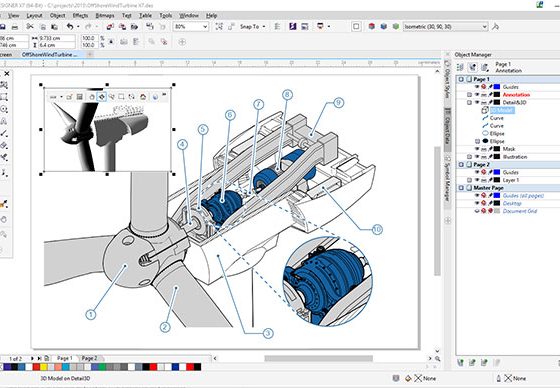Click the yellow swatch in color palette
Screen dimensions: 560x388
pyautogui.click(x=44, y=367)
